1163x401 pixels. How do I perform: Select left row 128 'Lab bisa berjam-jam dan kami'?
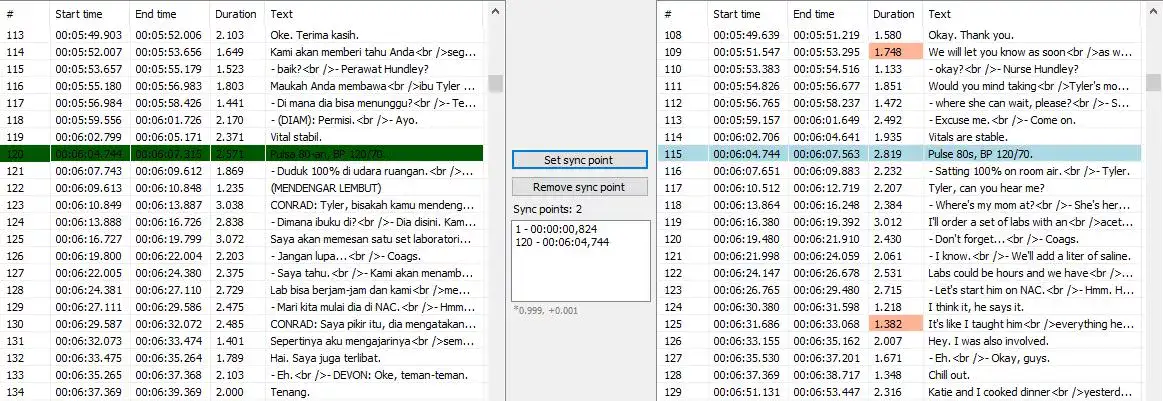243,290
